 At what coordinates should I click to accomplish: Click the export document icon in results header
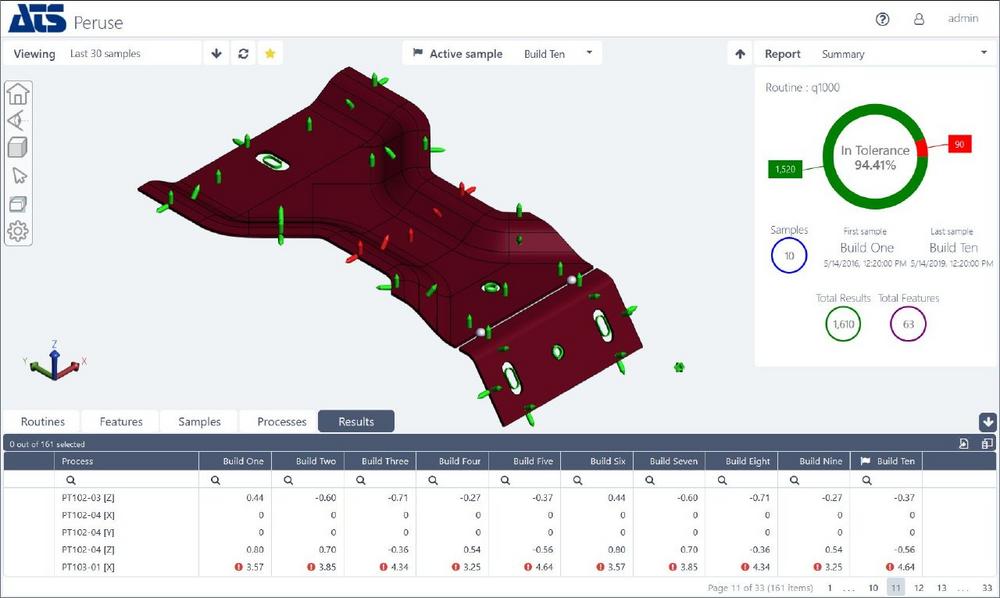[964, 444]
